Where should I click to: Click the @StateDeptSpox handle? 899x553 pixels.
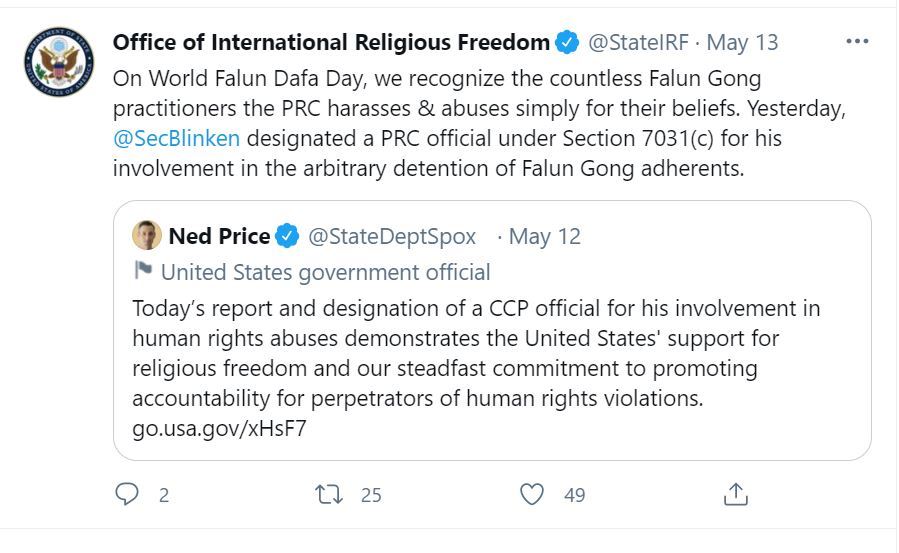pos(392,237)
